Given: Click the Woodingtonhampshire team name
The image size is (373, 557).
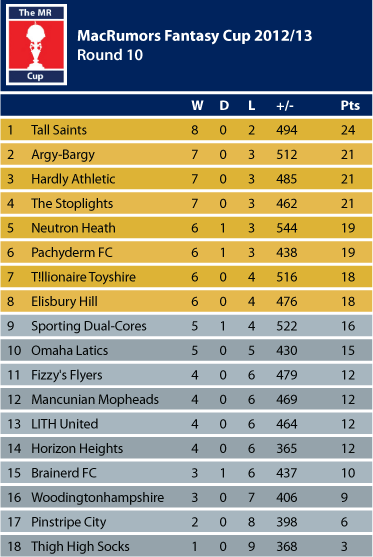Looking at the screenshot, I should click(x=98, y=498).
